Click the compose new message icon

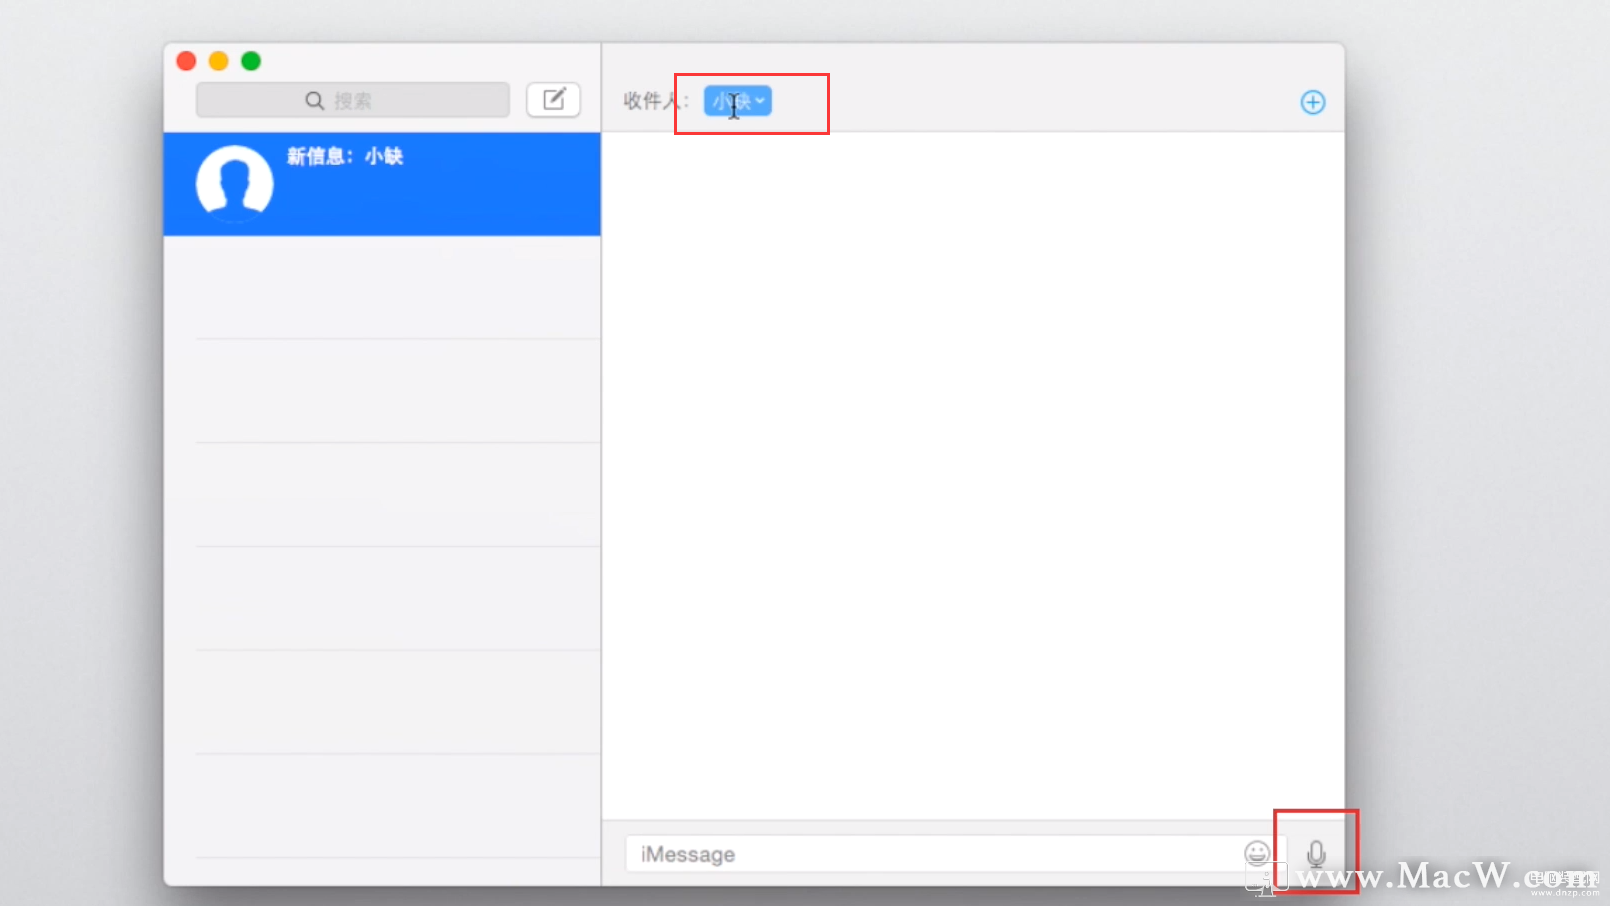tap(553, 100)
